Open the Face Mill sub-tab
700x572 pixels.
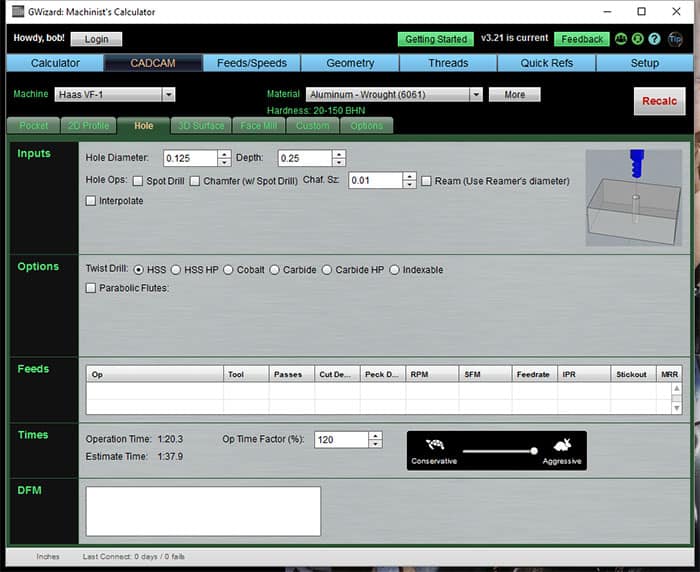click(x=259, y=125)
